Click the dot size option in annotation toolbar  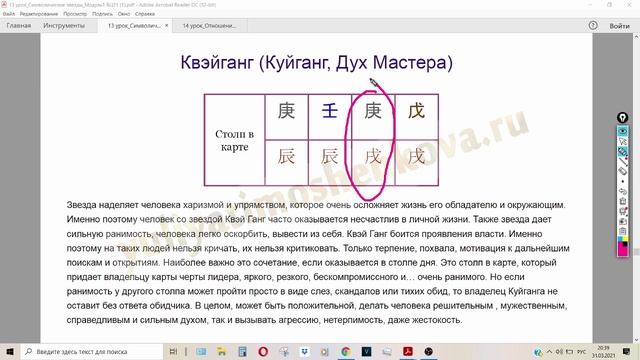(622, 182)
